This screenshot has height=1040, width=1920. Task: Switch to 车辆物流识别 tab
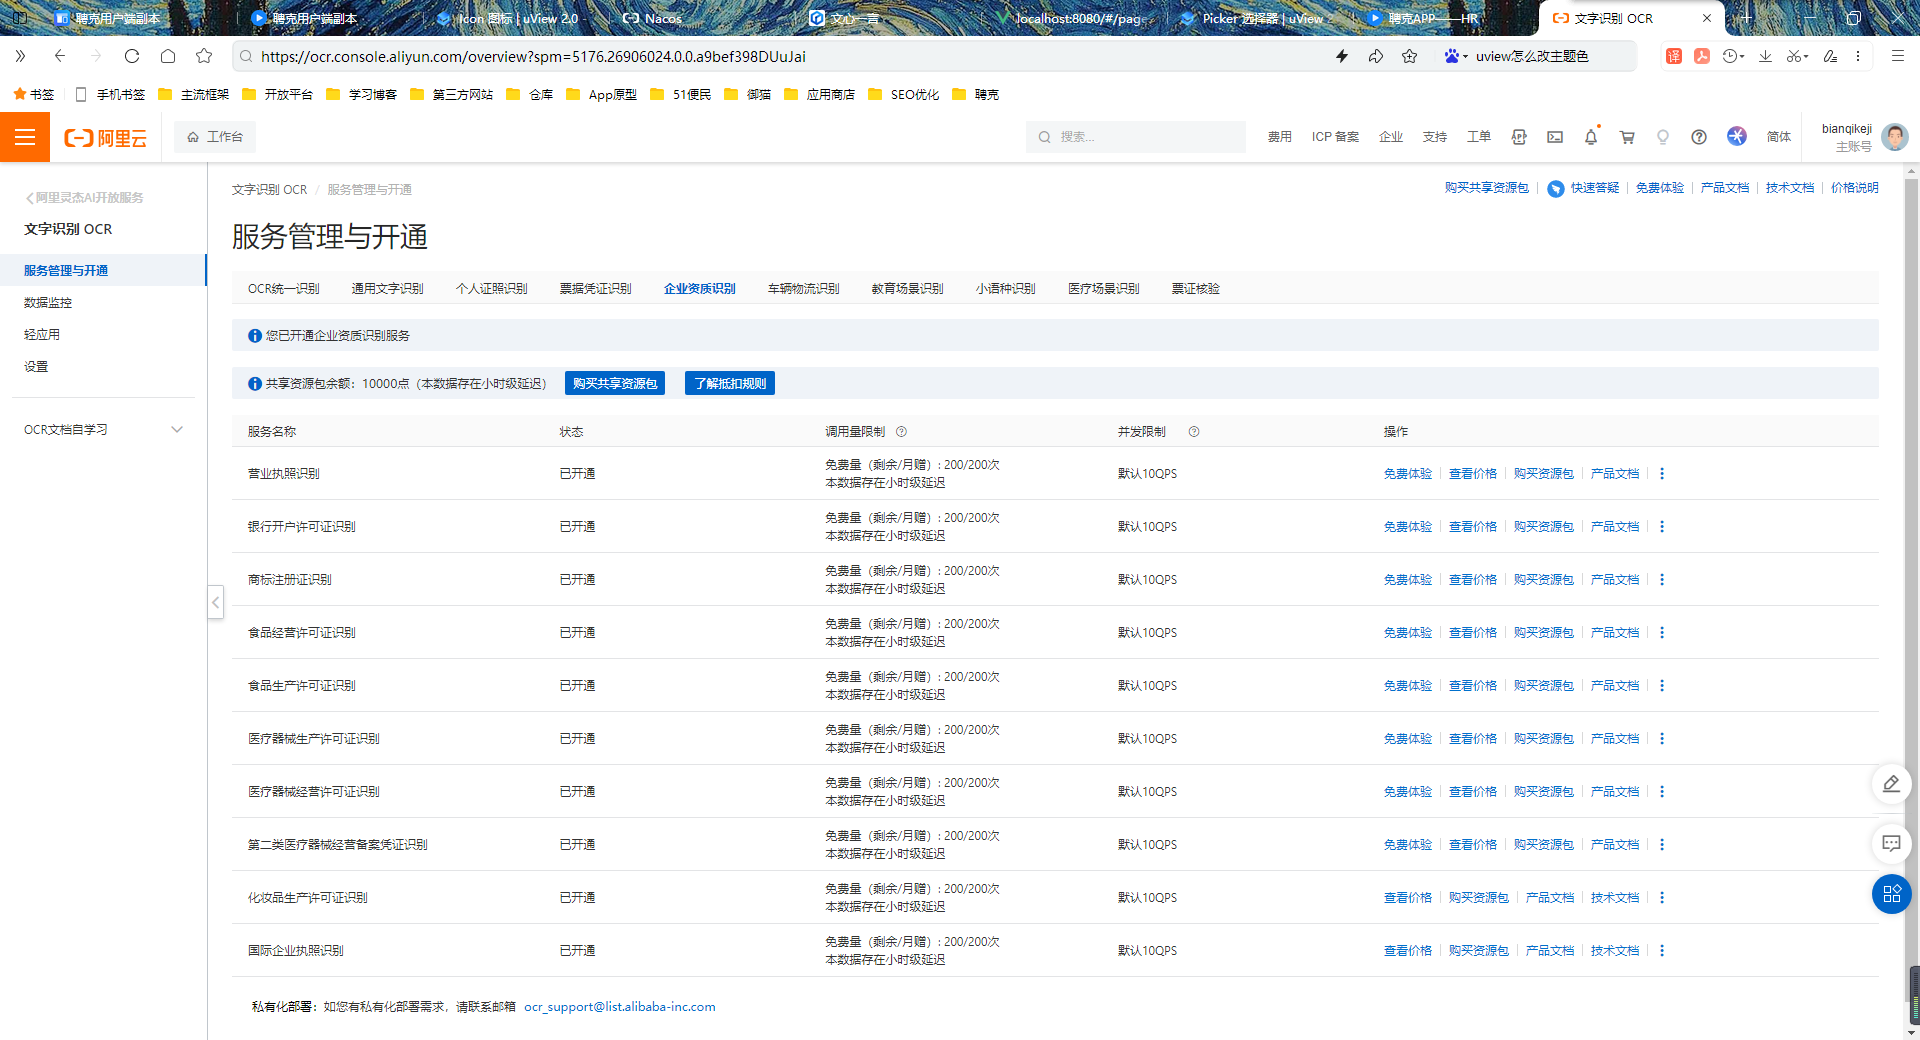pyautogui.click(x=804, y=289)
